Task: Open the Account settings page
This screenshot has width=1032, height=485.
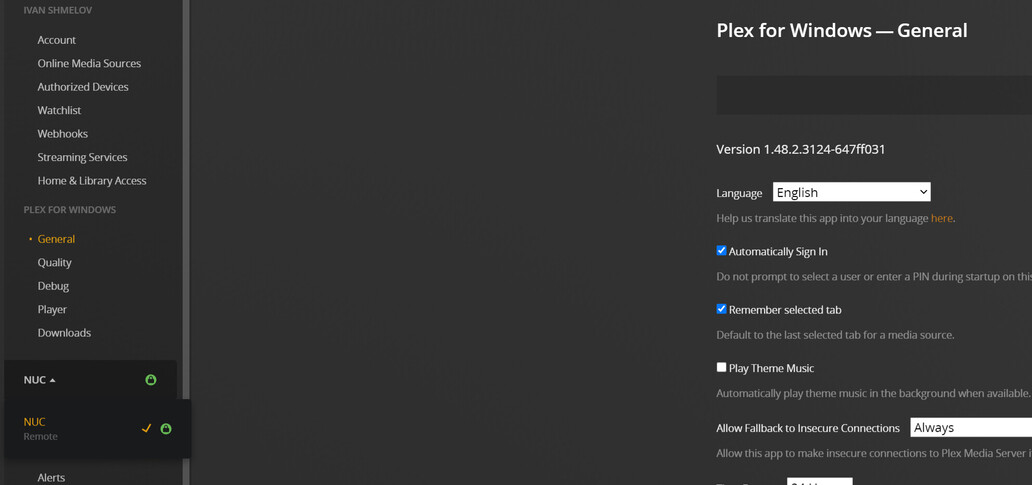Action: pyautogui.click(x=57, y=40)
